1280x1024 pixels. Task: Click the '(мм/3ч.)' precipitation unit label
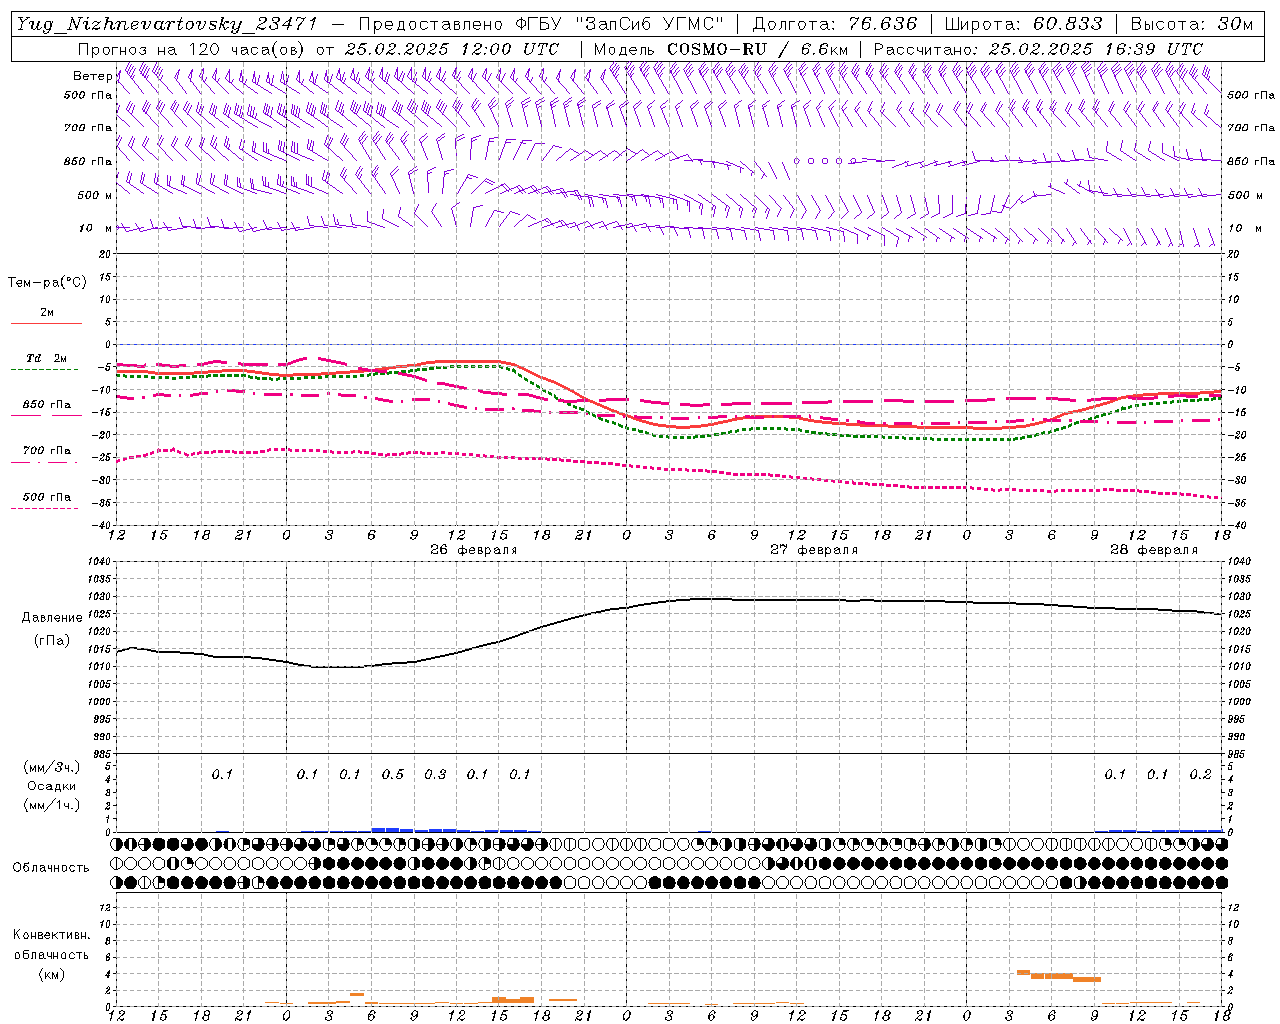pyautogui.click(x=52, y=768)
